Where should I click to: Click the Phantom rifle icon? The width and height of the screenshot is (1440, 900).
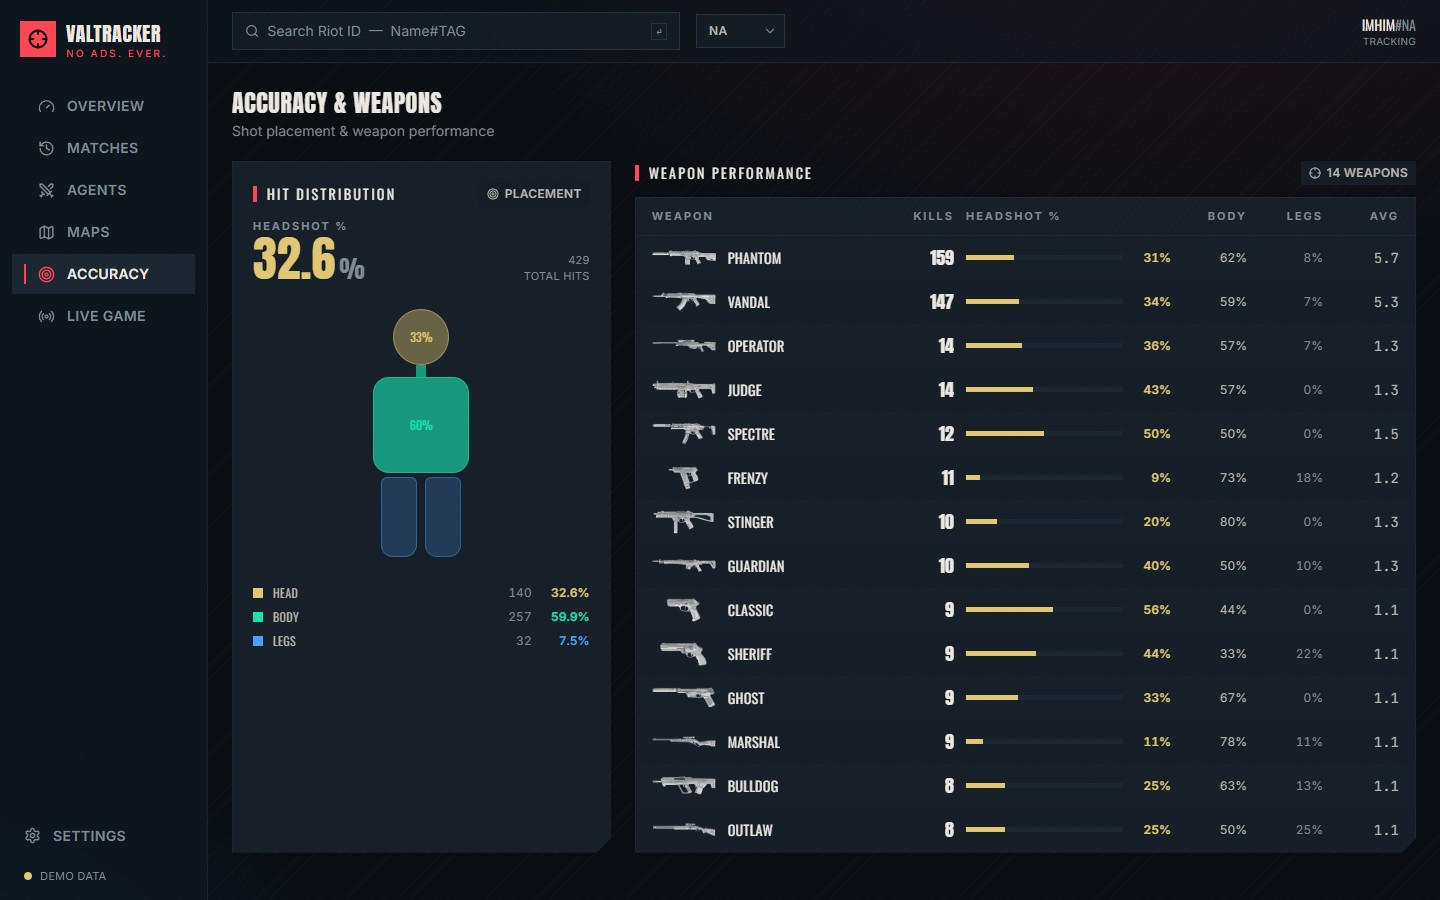pos(684,257)
